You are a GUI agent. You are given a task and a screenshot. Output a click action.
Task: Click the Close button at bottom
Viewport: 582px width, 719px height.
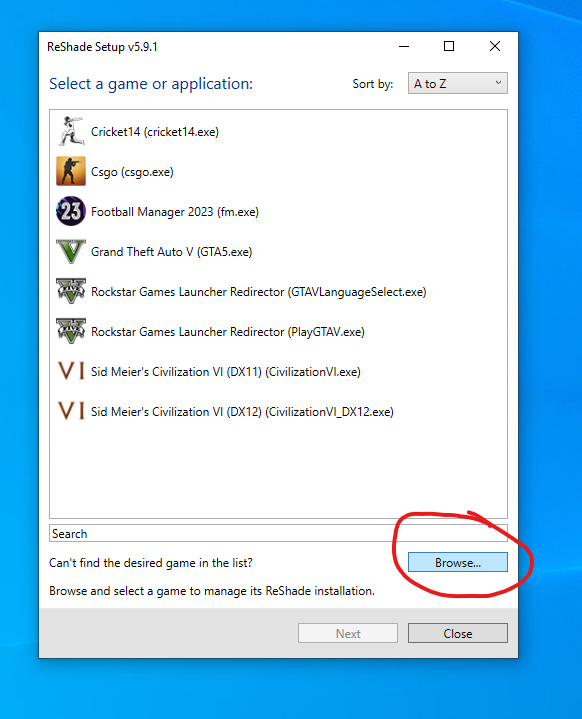(x=458, y=633)
